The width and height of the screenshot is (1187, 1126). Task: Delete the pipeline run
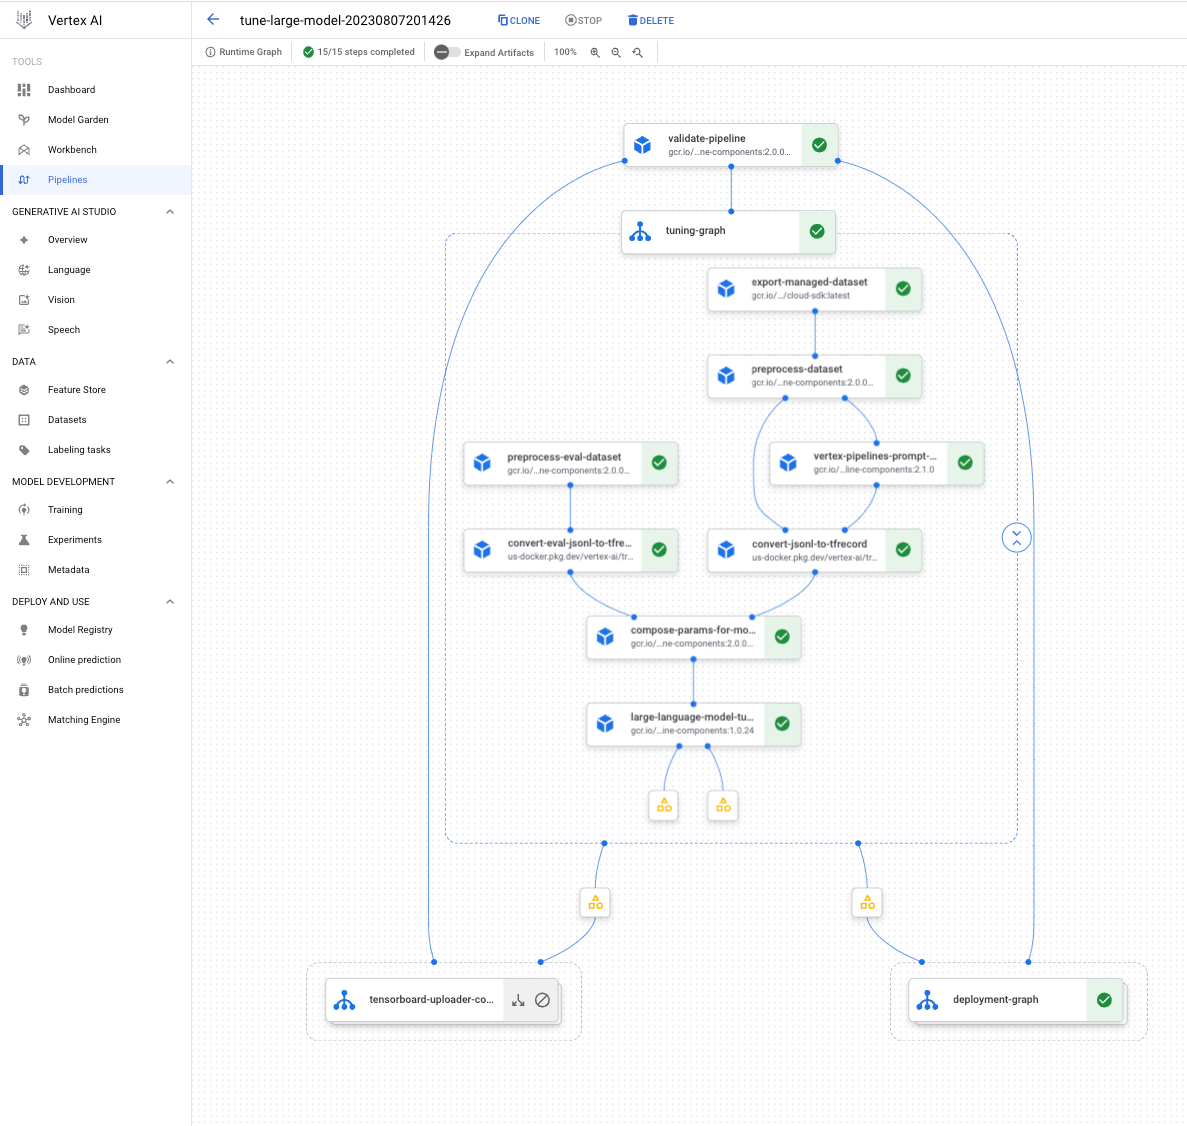(x=651, y=20)
